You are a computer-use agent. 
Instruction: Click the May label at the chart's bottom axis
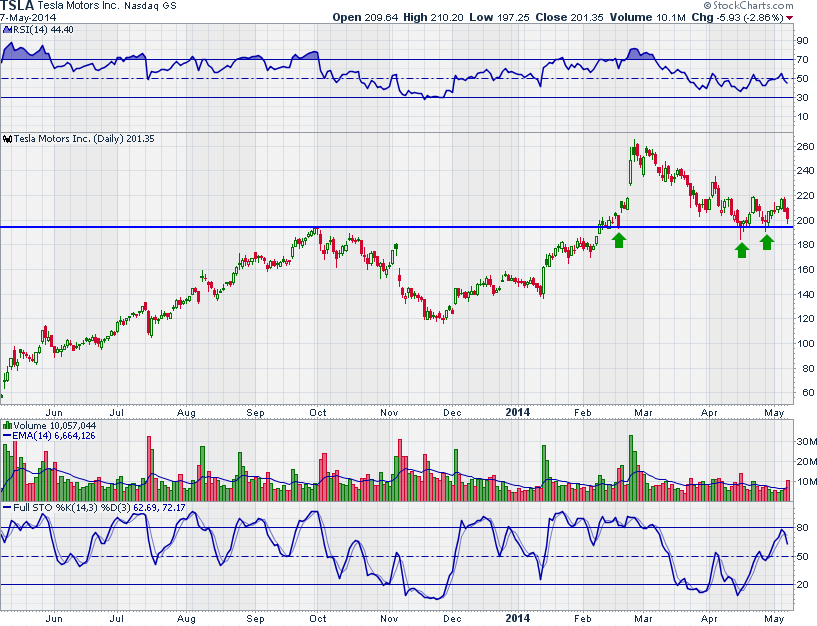[774, 619]
